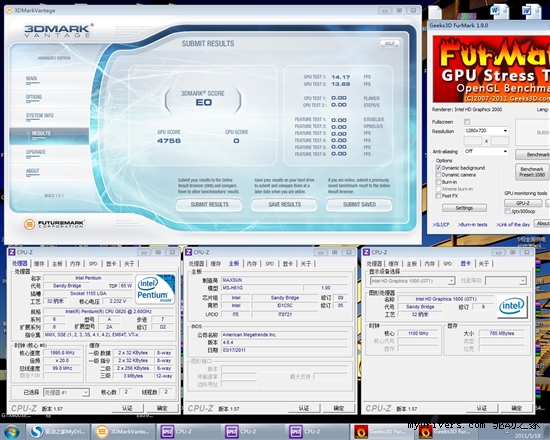Click the 认证 button in the Intel Pentium CPU-Z window
550x440 pixels.
[x=127, y=408]
